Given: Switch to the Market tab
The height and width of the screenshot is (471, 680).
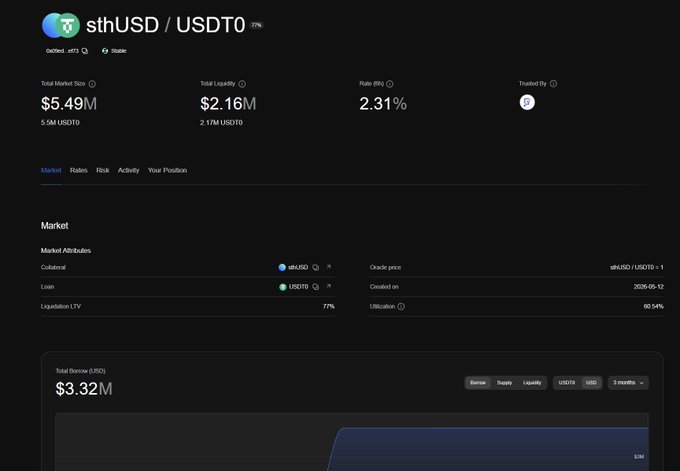Looking at the screenshot, I should point(51,170).
